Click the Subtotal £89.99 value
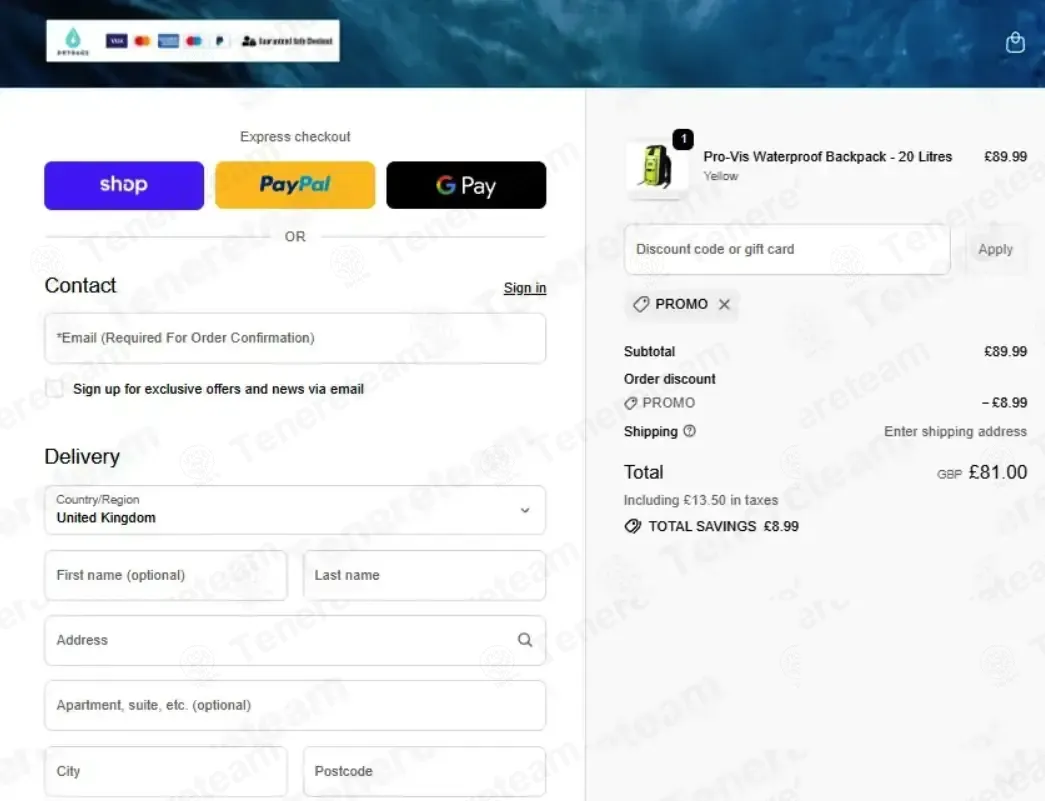Image resolution: width=1045 pixels, height=801 pixels. tap(1005, 351)
